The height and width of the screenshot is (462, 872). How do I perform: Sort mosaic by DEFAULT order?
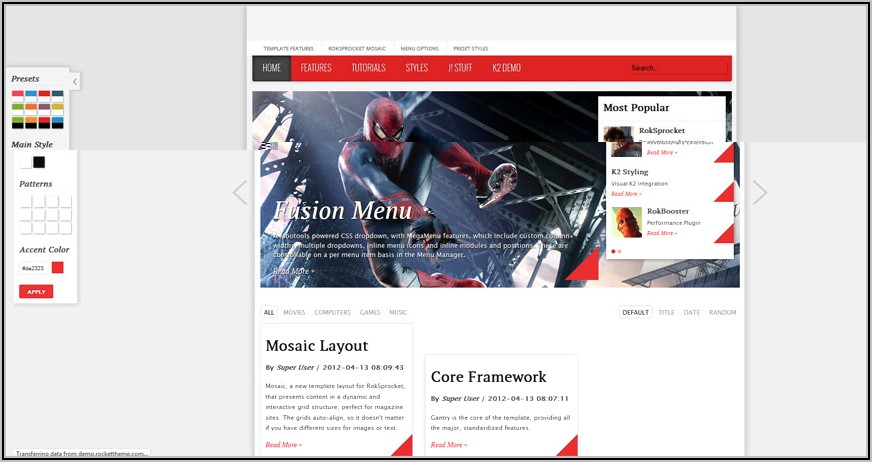(636, 312)
